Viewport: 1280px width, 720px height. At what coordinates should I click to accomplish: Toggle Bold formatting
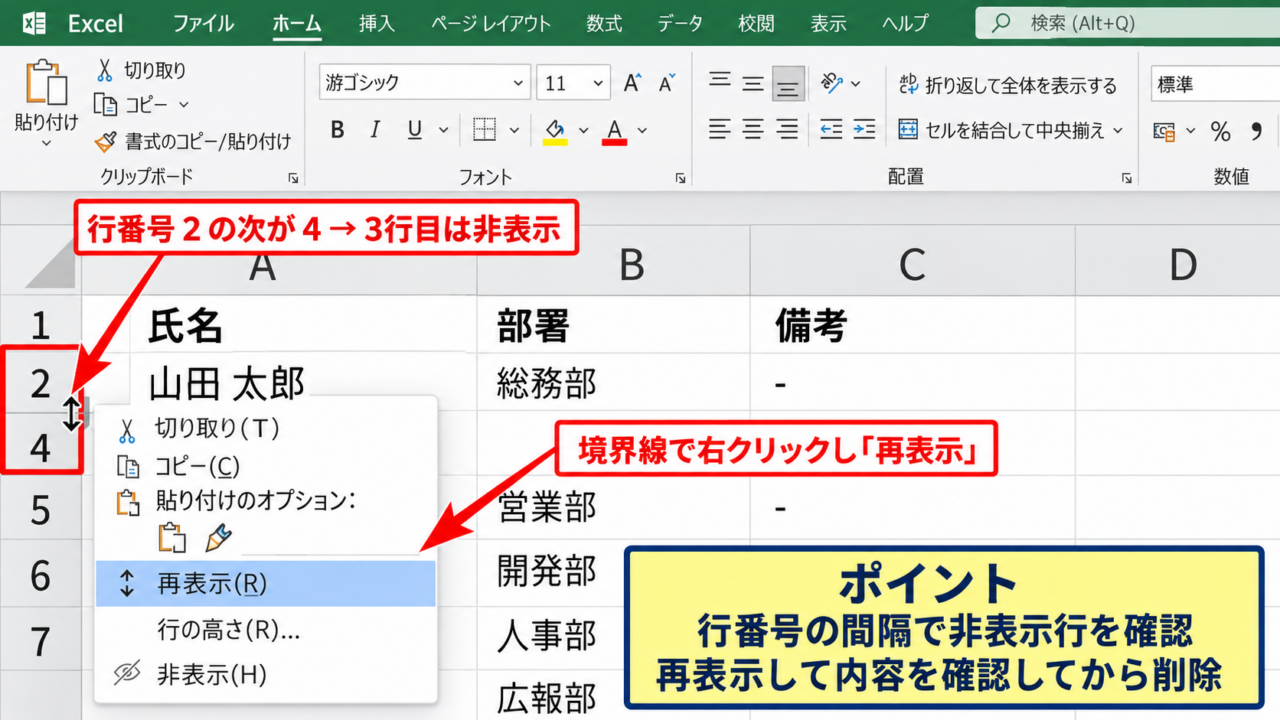click(337, 130)
